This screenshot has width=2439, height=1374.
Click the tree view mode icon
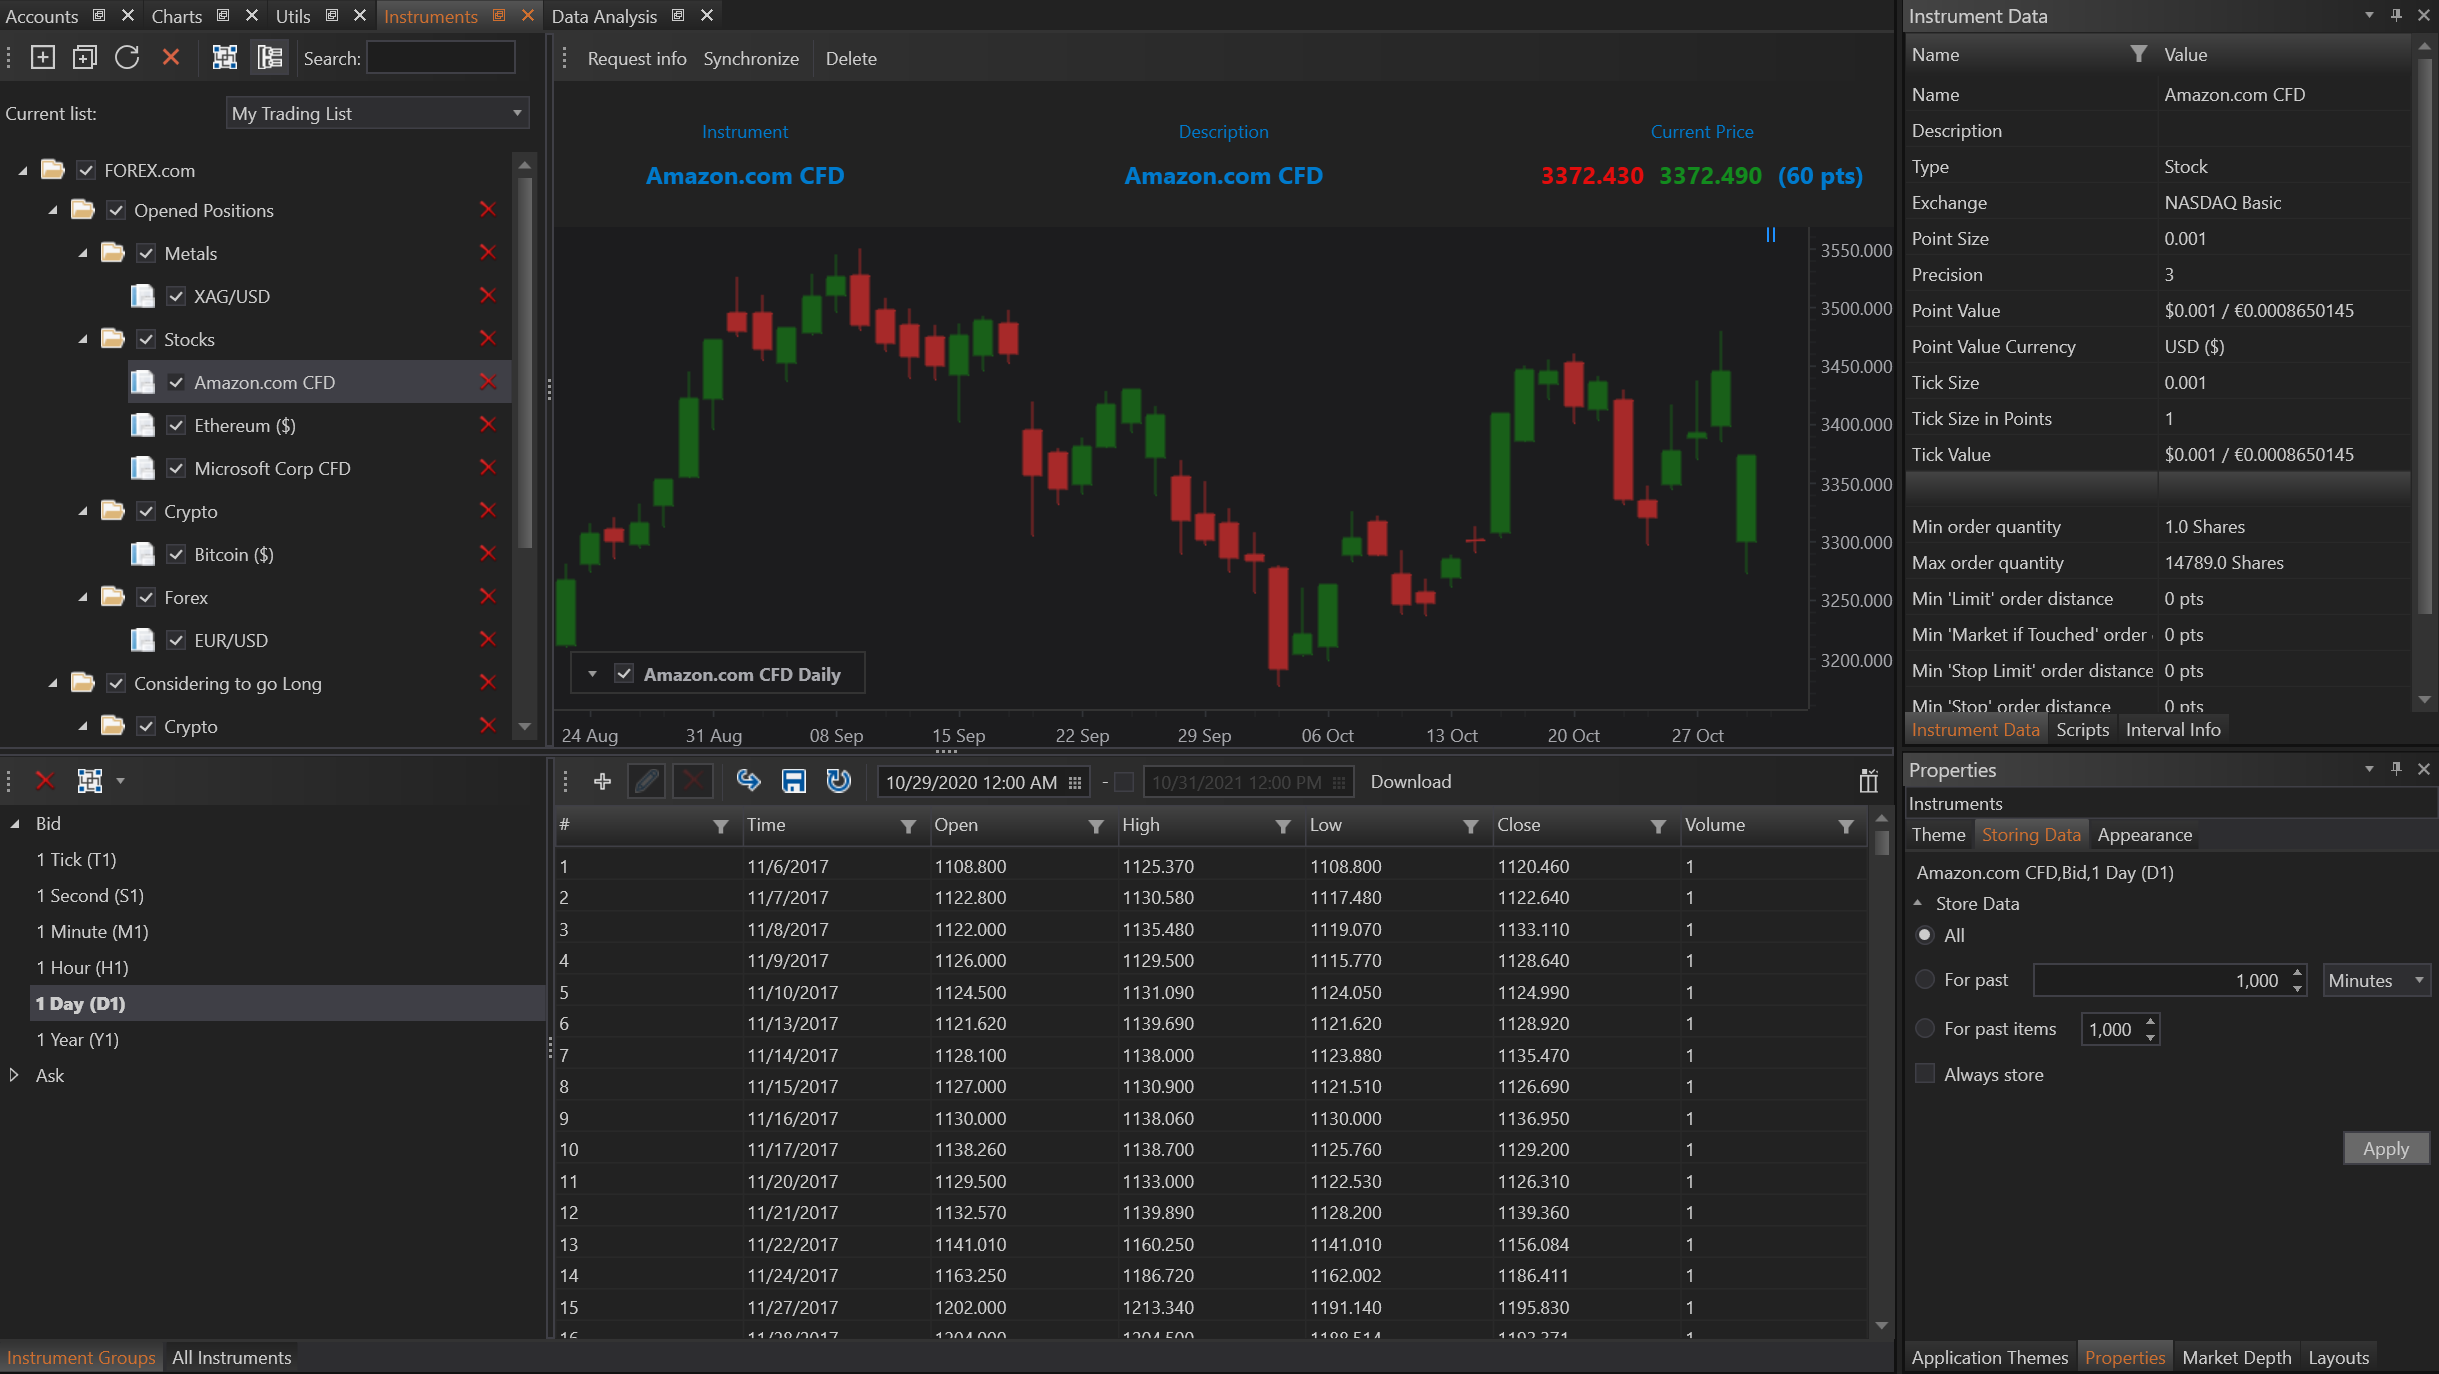point(270,58)
